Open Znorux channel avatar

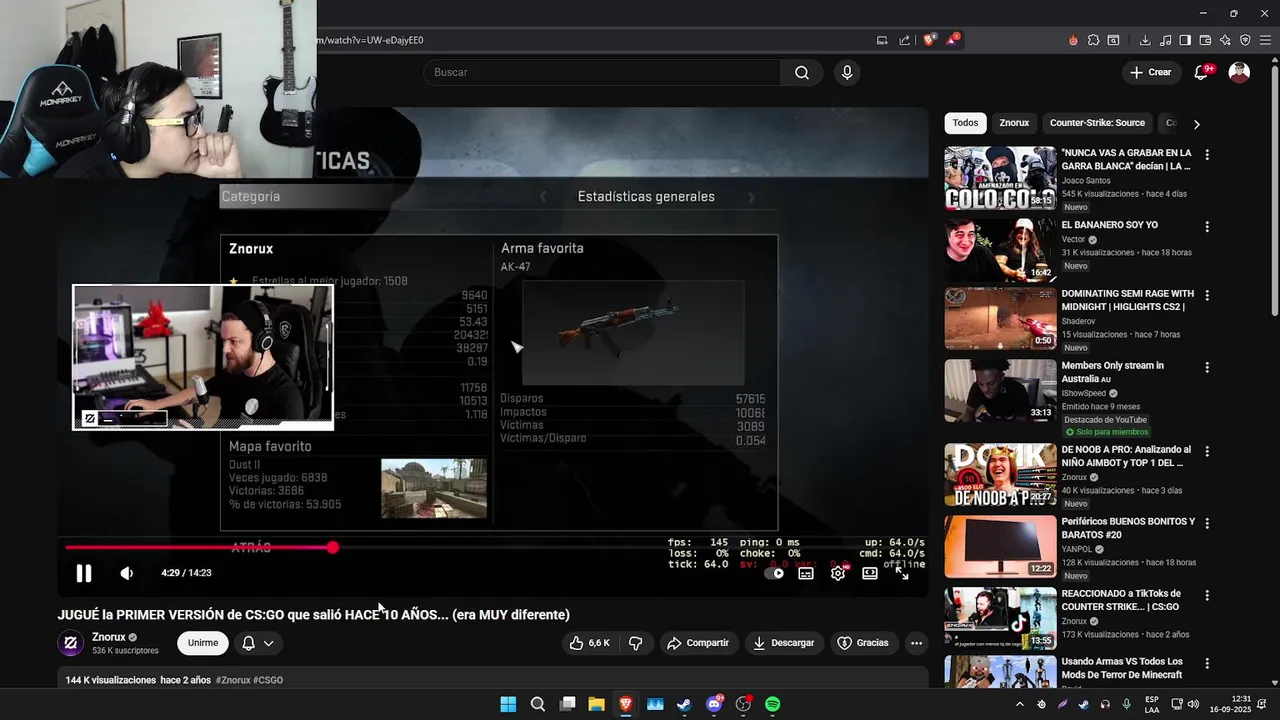(x=71, y=643)
